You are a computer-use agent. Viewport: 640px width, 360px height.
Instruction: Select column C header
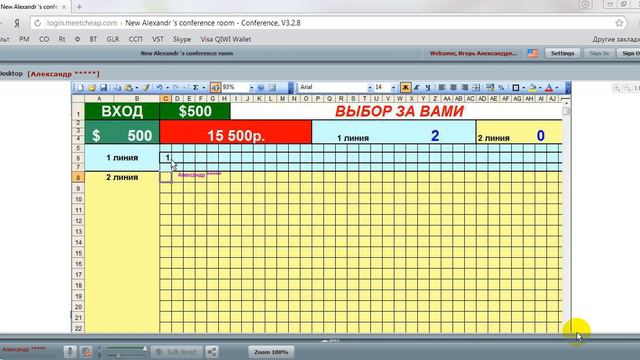tap(165, 98)
